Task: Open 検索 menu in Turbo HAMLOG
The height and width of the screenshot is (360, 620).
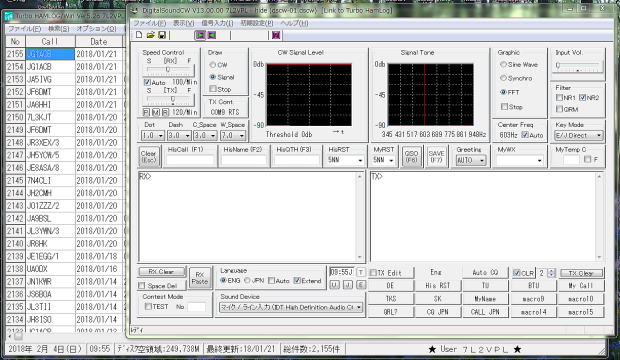Action: tap(59, 29)
